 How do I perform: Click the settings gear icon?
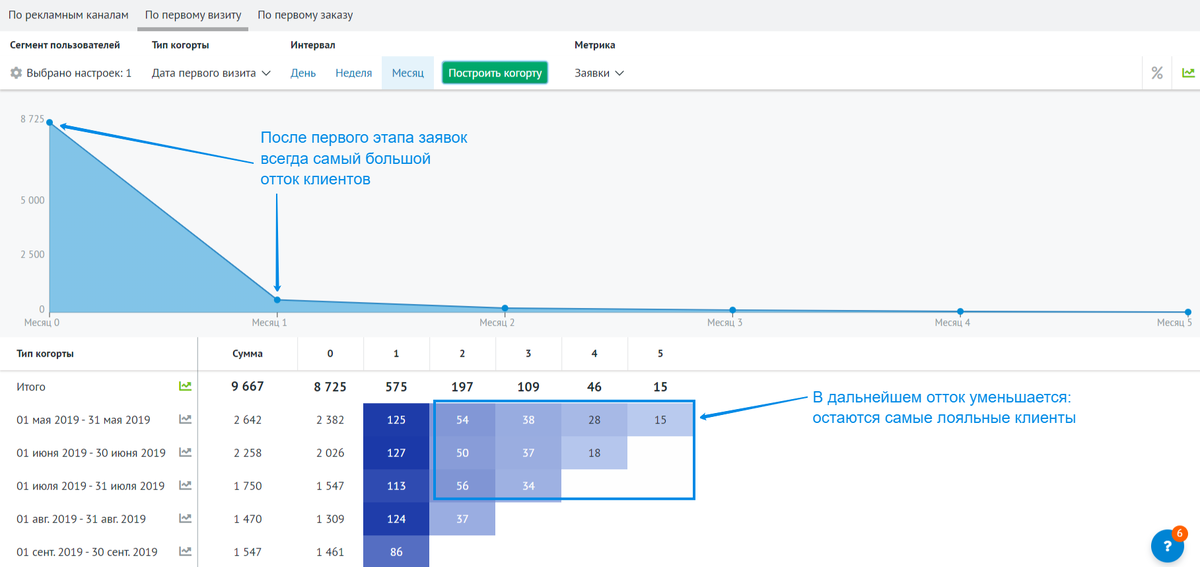[16, 73]
